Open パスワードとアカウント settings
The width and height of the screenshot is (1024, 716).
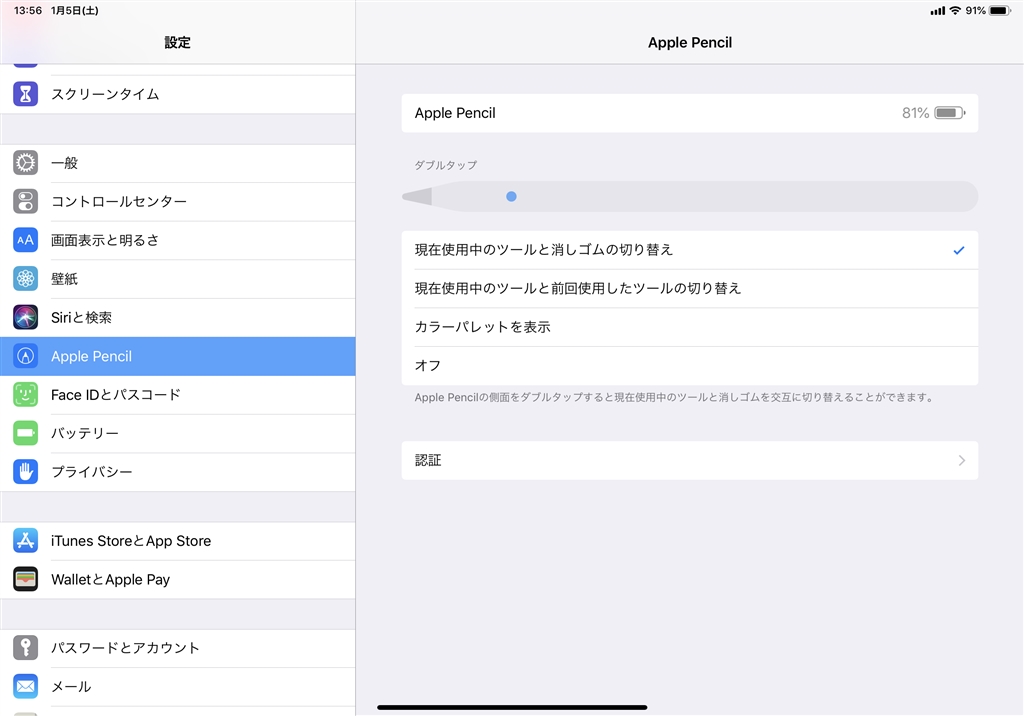tap(178, 647)
